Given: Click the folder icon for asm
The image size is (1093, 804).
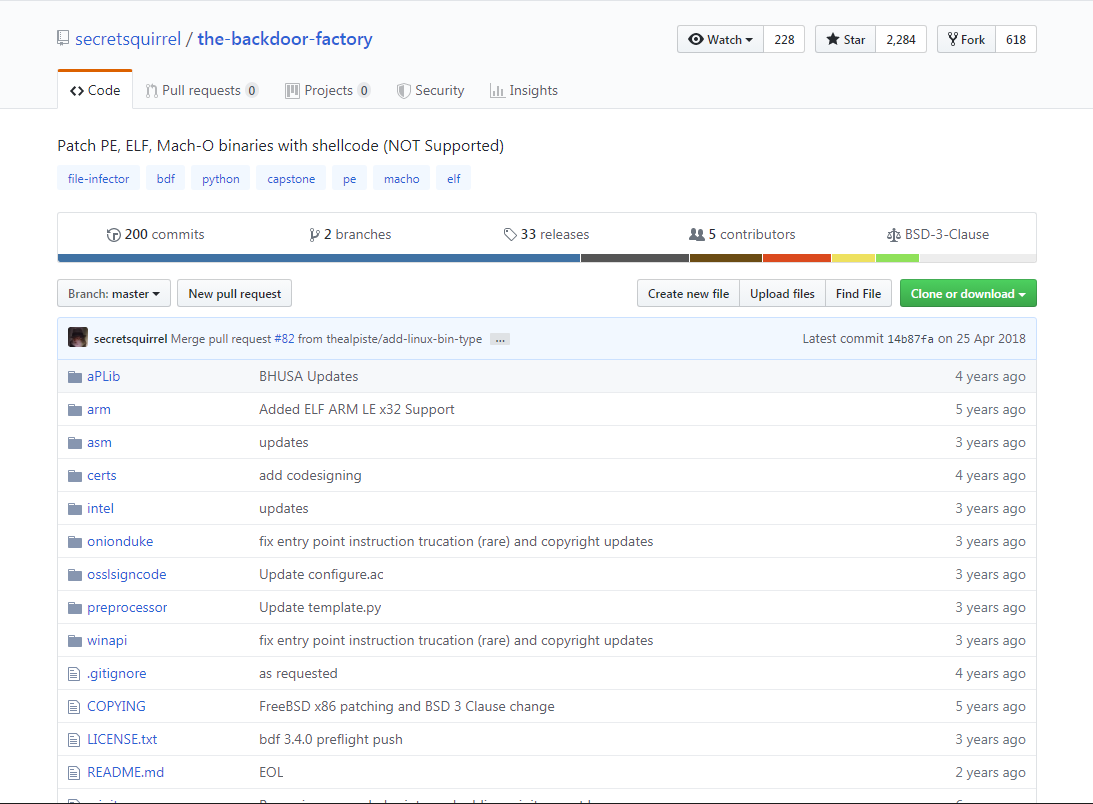Looking at the screenshot, I should click(x=75, y=443).
